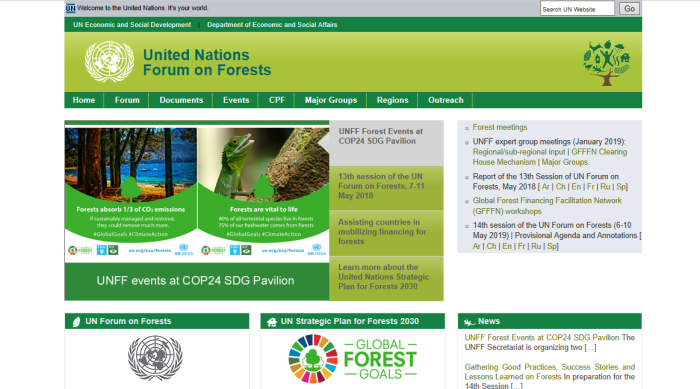Image resolution: width=700 pixels, height=389 pixels.
Task: Click the lizard icon beside News heading
Action: pos(469,322)
